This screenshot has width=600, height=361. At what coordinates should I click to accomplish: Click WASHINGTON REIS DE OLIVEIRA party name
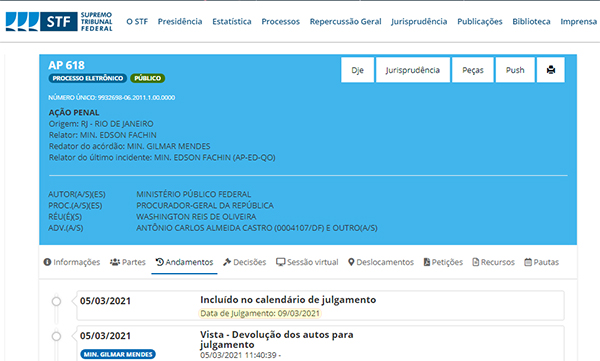coord(196,217)
